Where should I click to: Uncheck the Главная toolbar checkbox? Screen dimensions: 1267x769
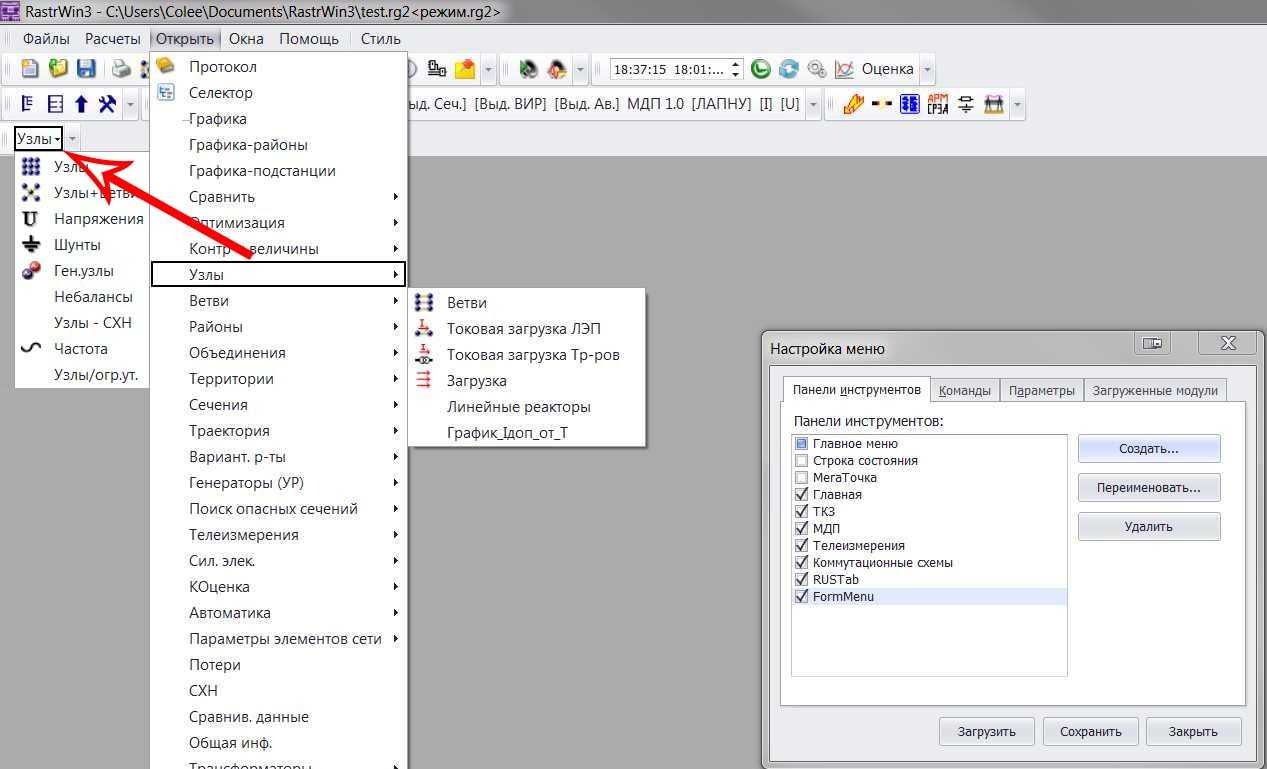(801, 495)
